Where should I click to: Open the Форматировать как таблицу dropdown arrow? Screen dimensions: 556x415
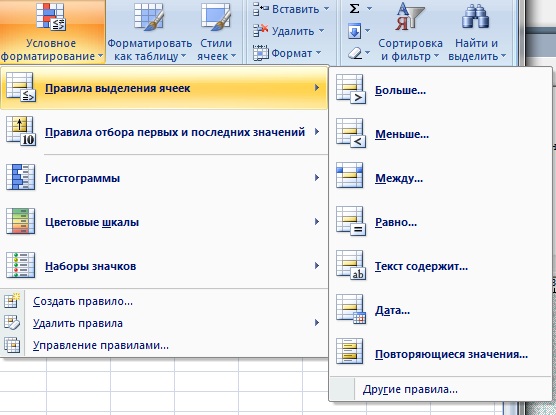[183, 56]
